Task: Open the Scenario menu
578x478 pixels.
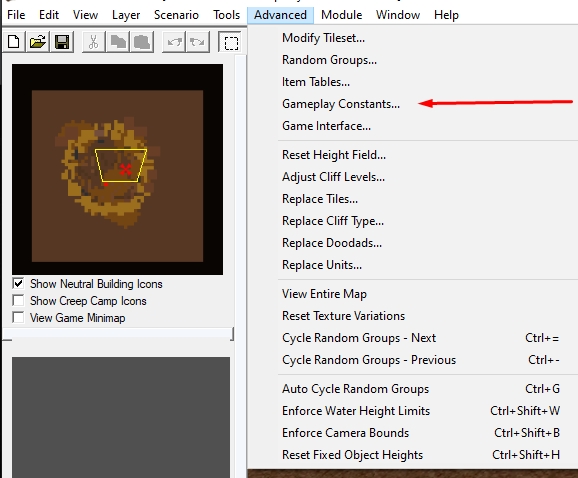Action: (x=176, y=15)
